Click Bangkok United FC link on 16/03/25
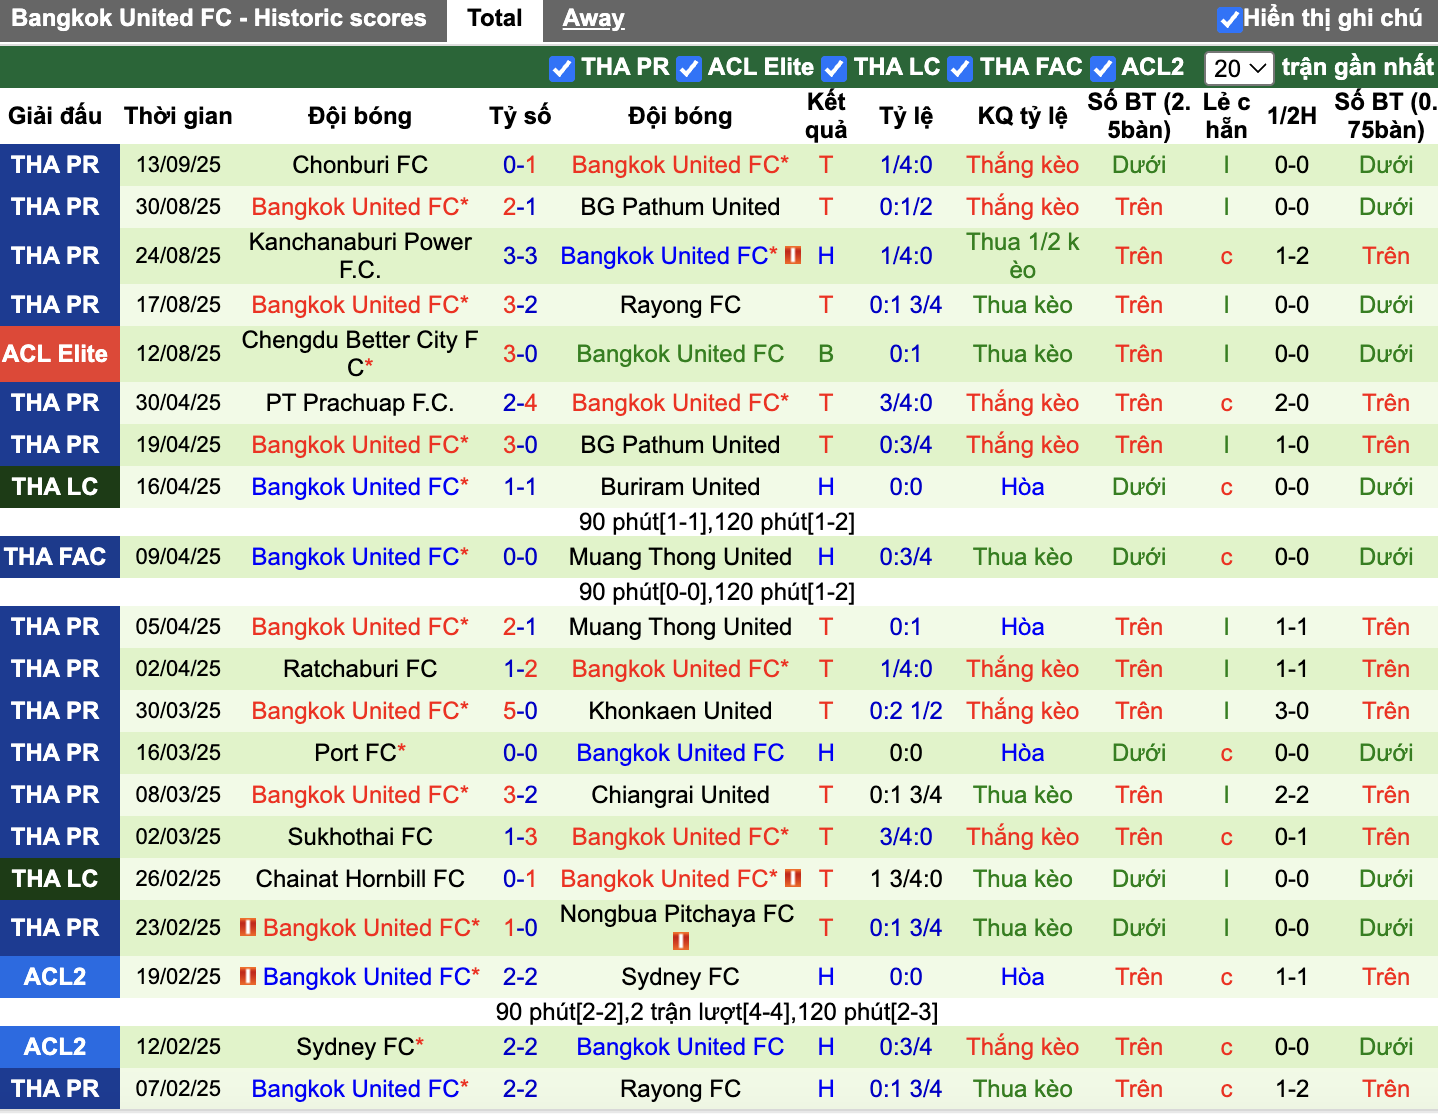 [x=680, y=753]
